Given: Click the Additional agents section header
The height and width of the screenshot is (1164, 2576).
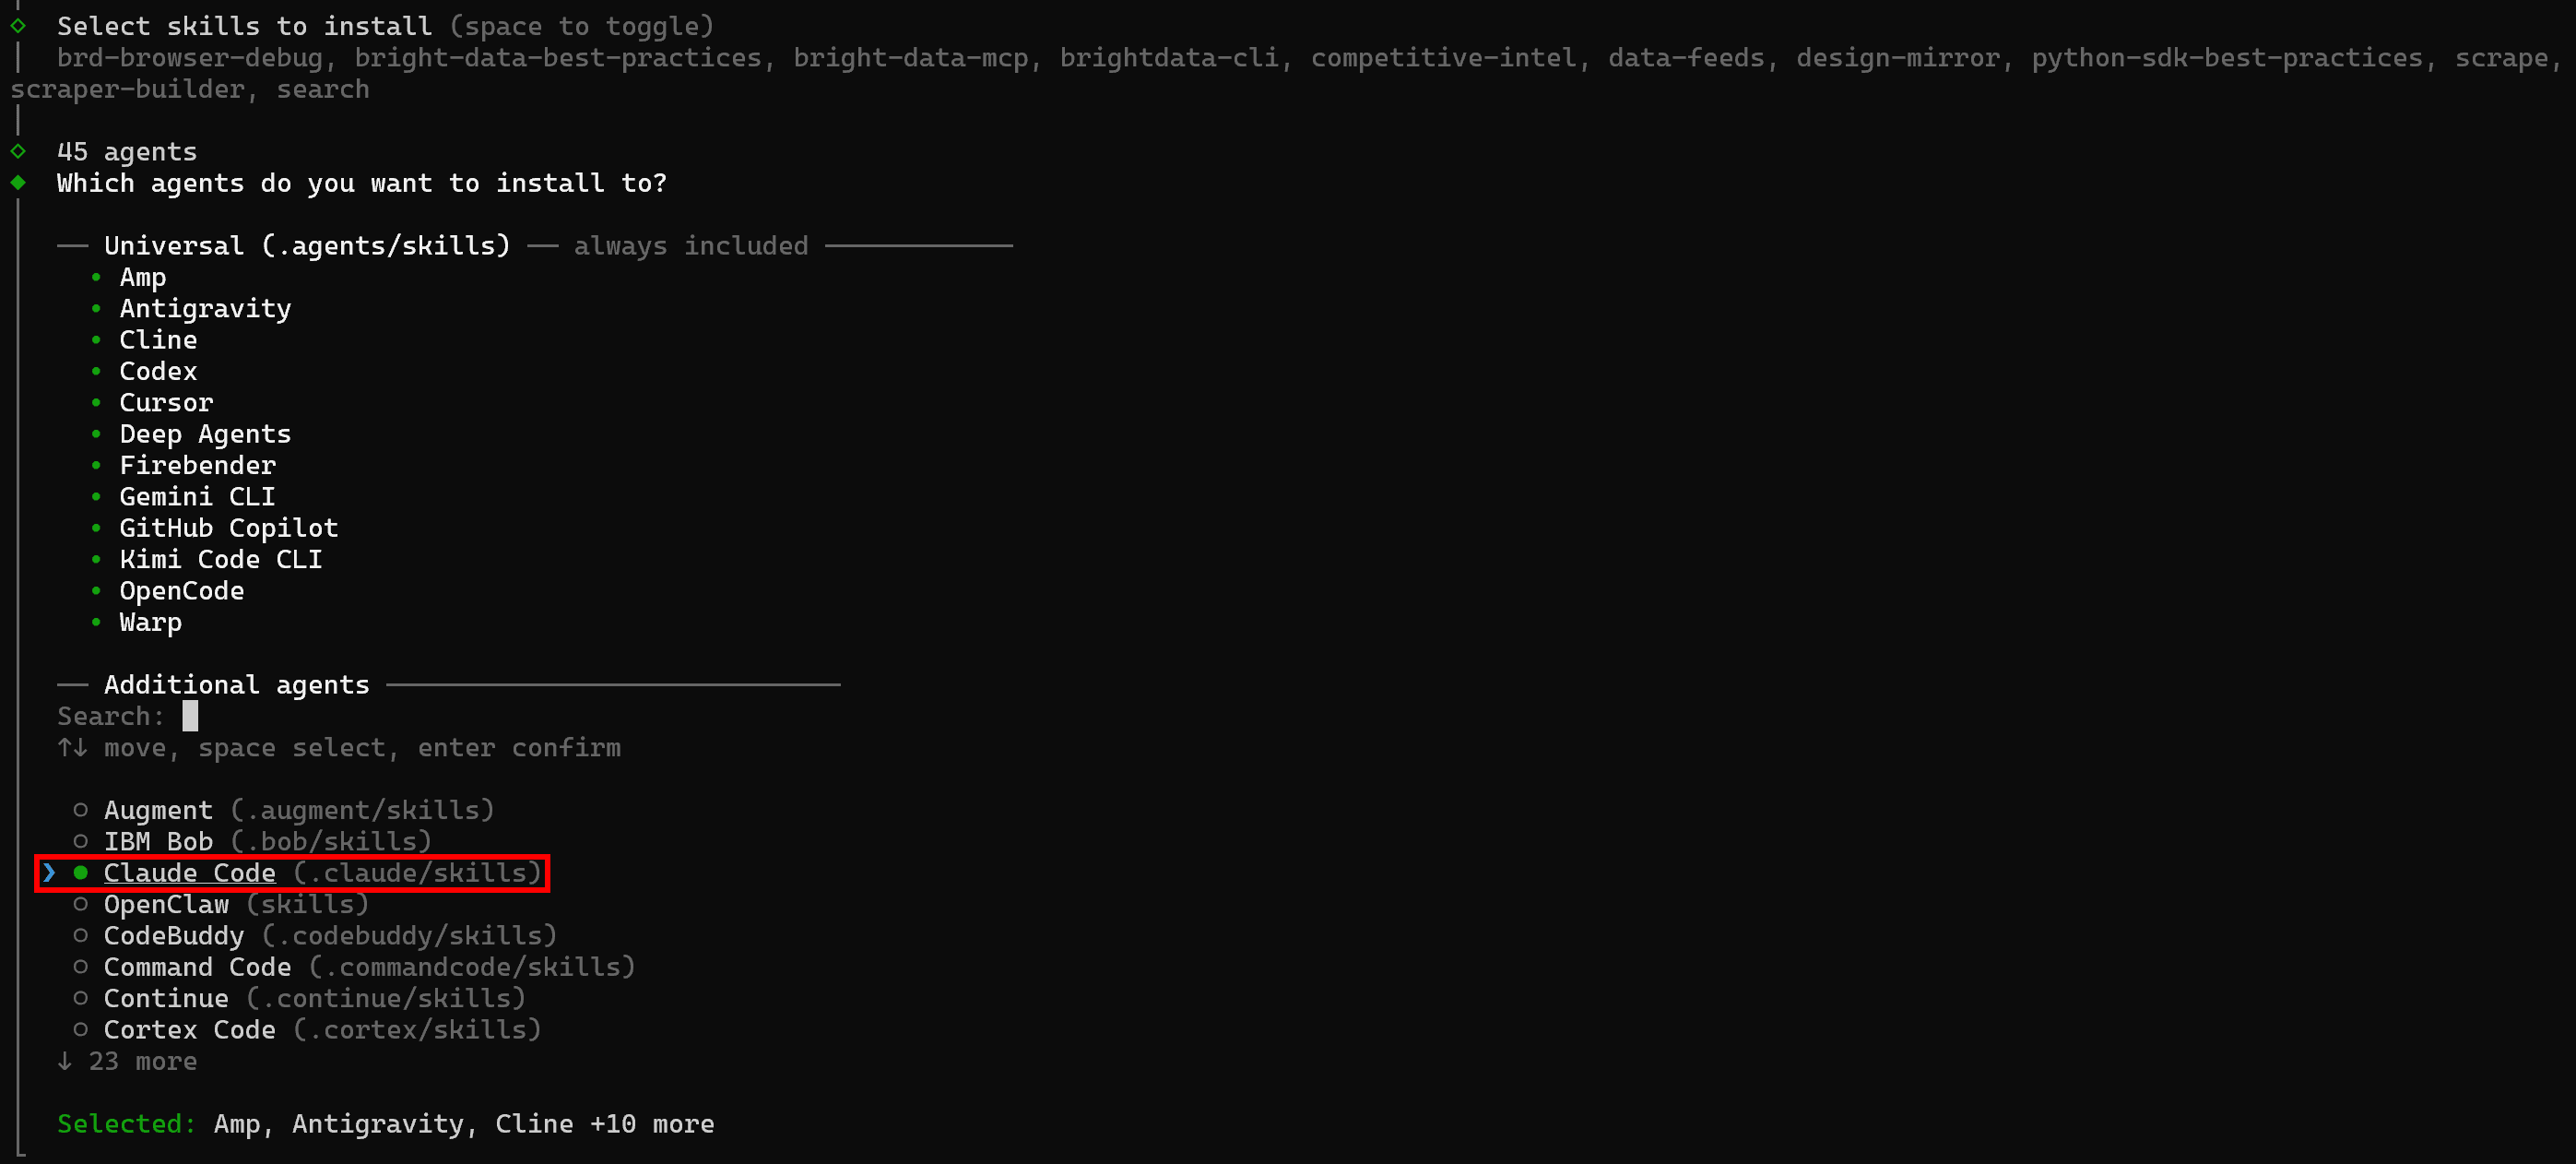Looking at the screenshot, I should pyautogui.click(x=237, y=685).
